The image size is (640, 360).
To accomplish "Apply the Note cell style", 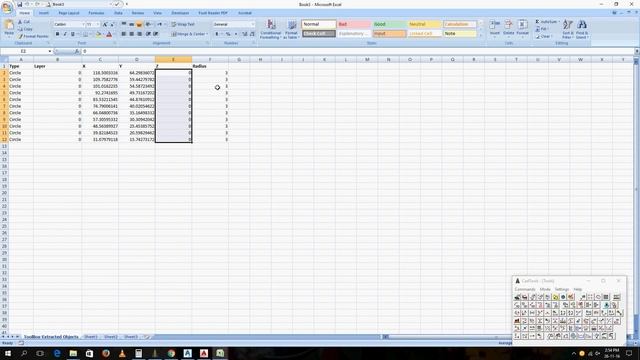I will (460, 33).
